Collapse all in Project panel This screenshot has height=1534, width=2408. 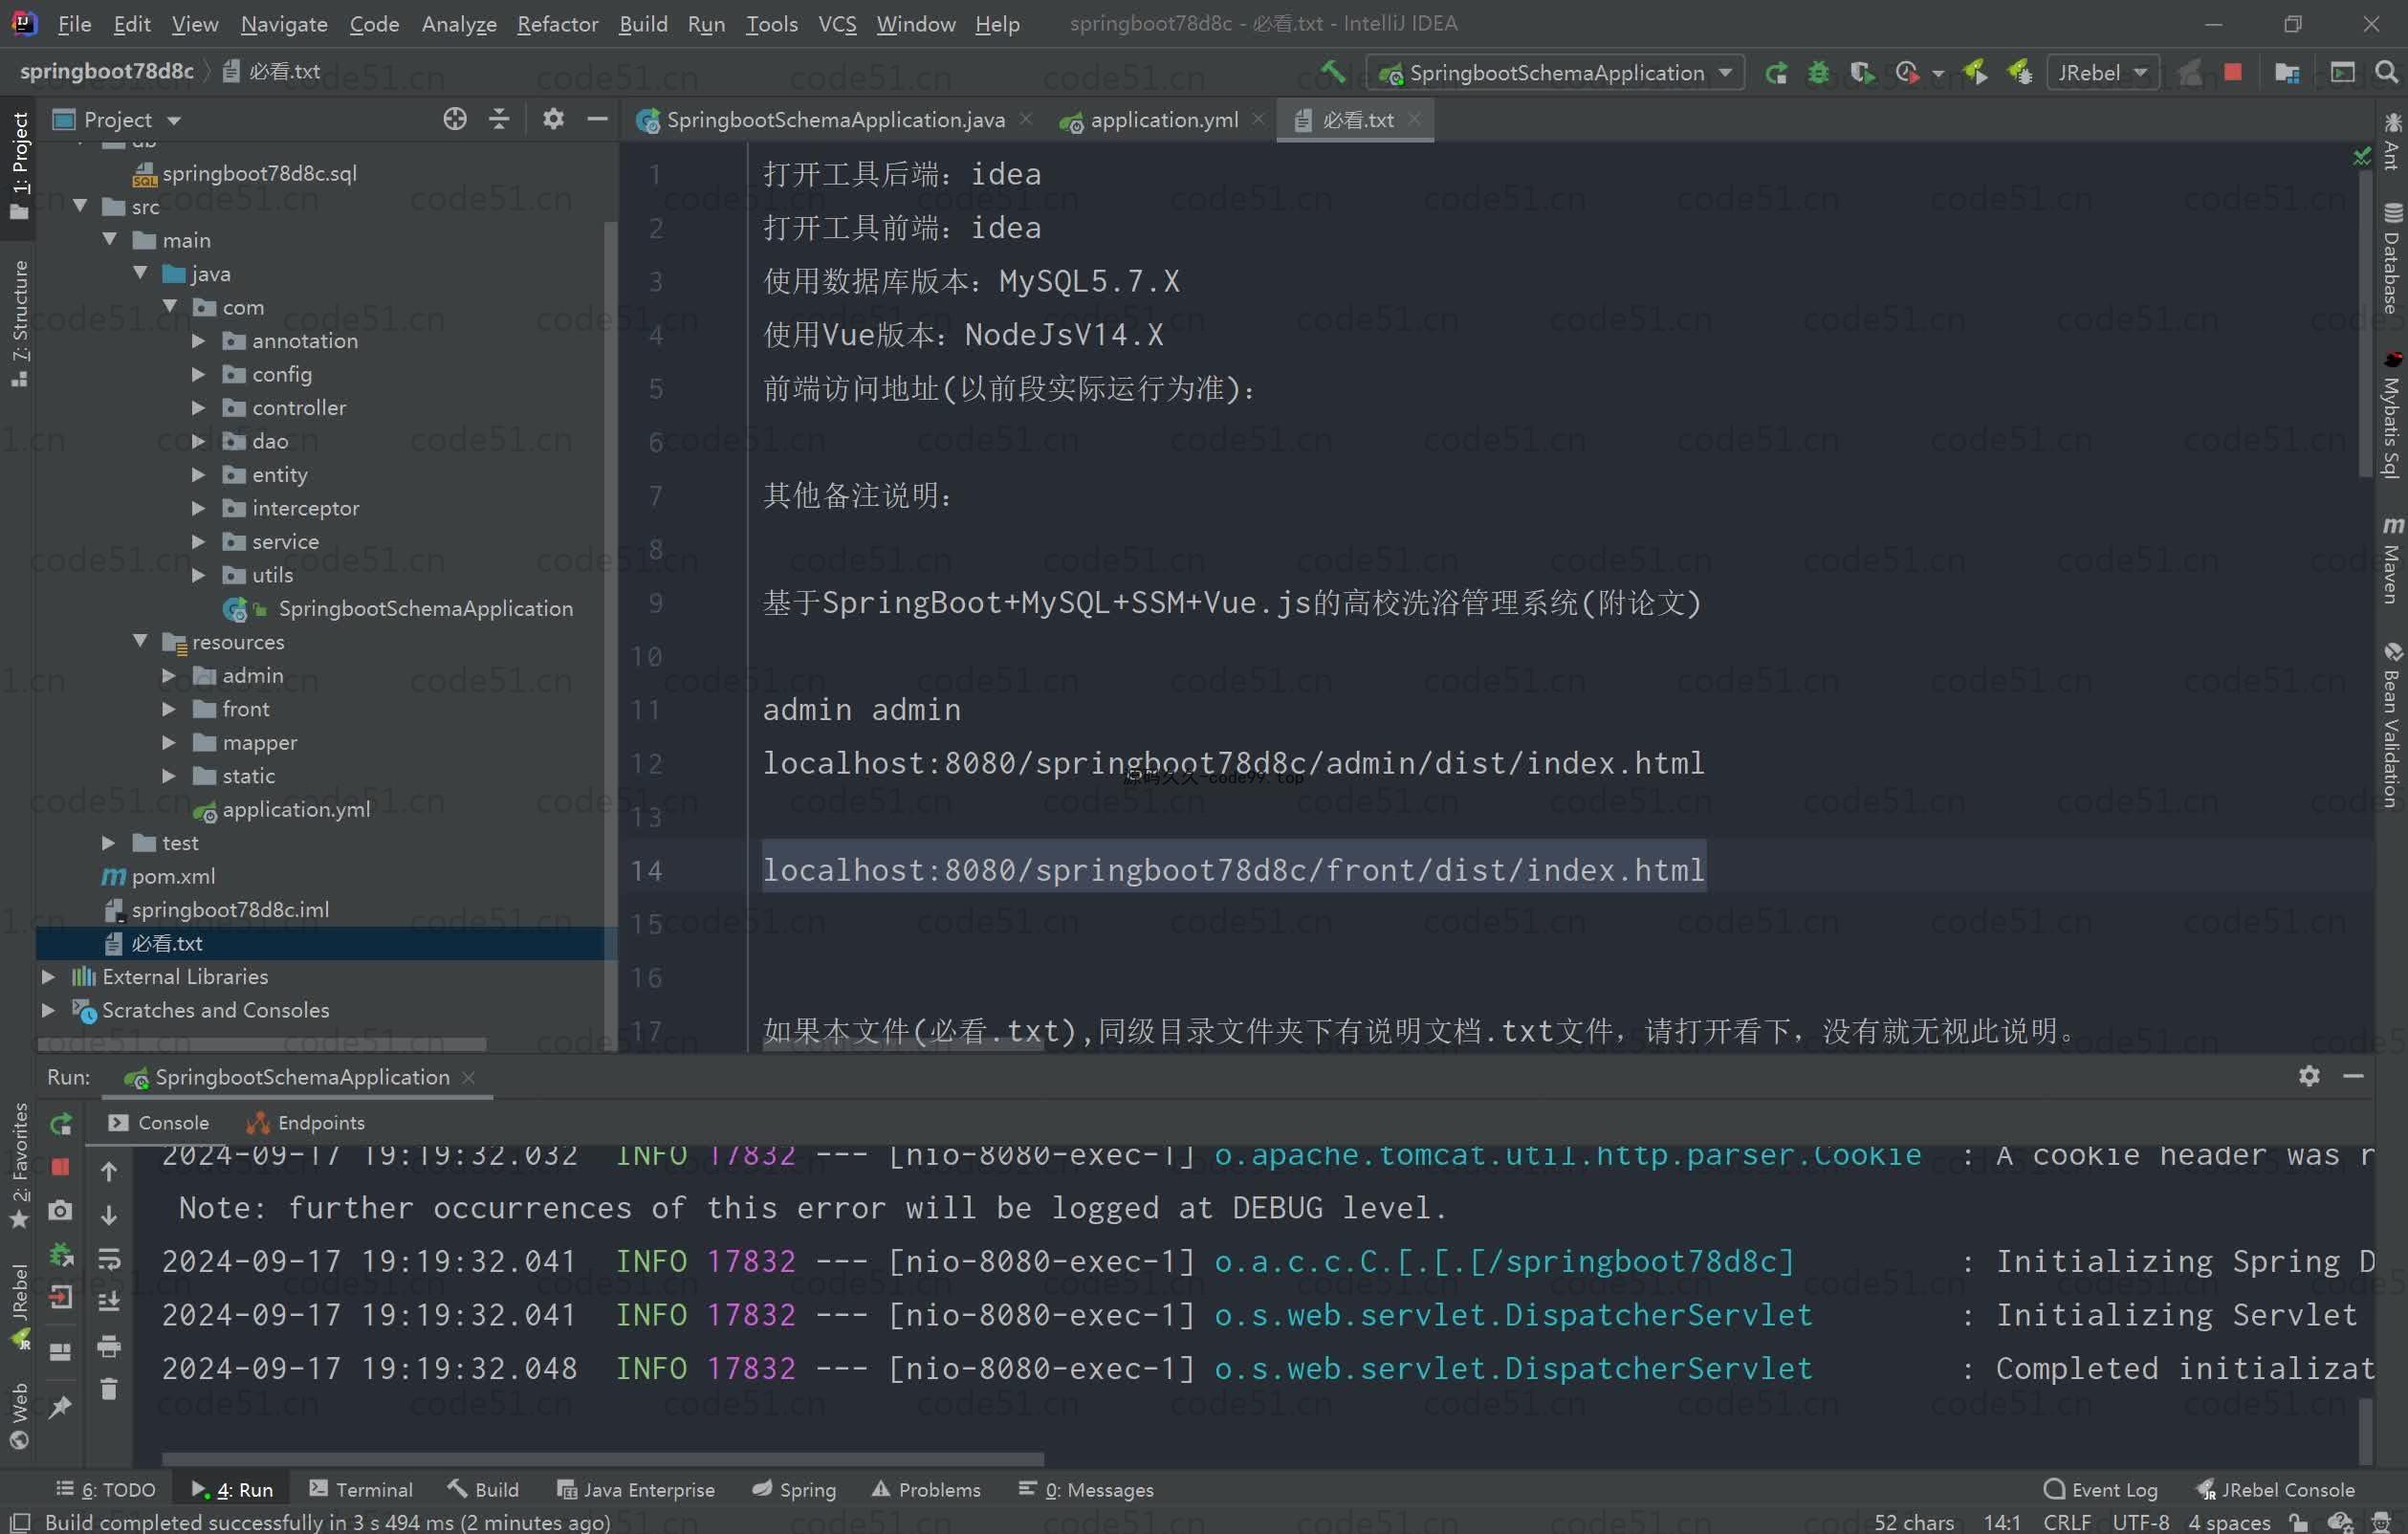pos(499,119)
